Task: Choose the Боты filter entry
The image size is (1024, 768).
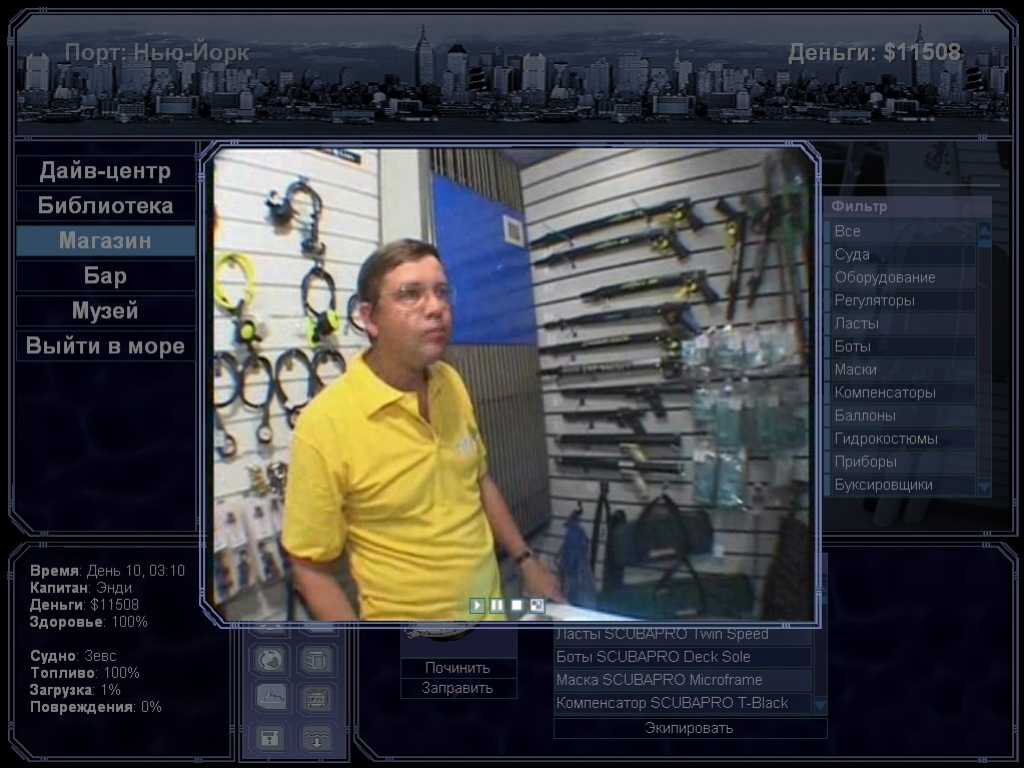Action: [904, 346]
